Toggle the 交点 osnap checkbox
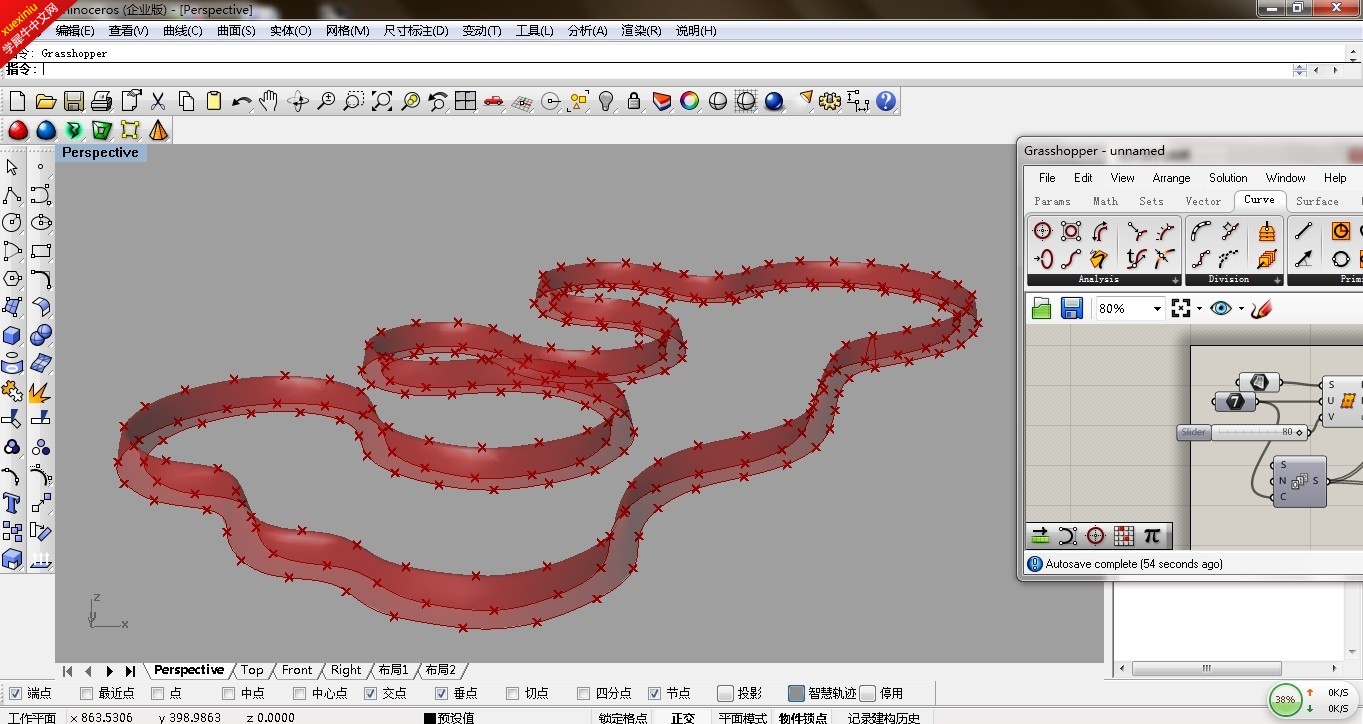This screenshot has height=724, width=1363. click(370, 693)
